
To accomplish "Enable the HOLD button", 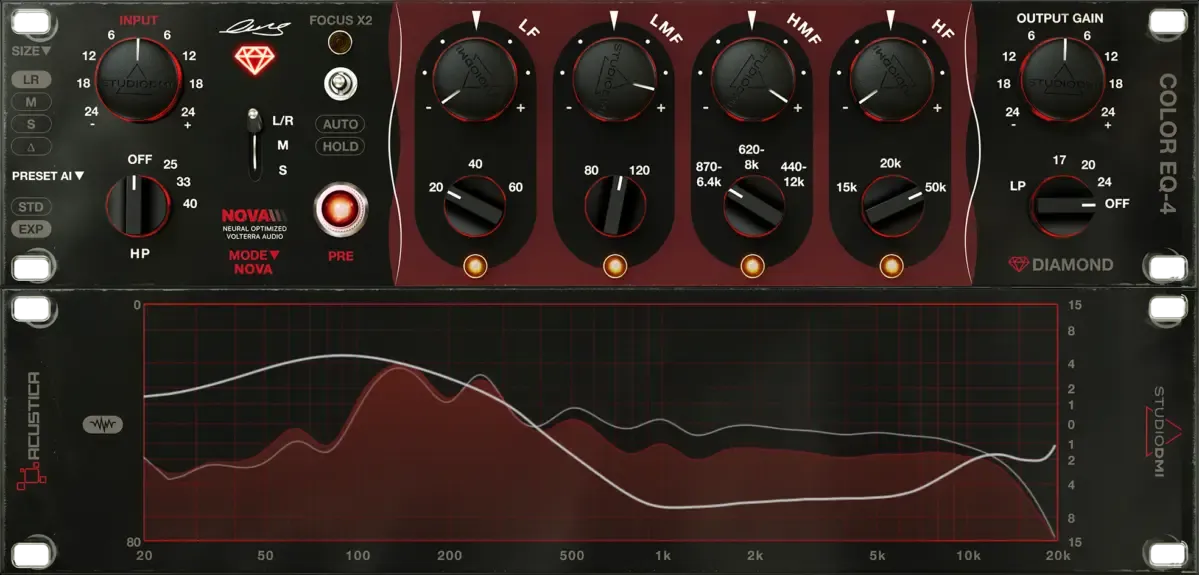I will pos(340,146).
